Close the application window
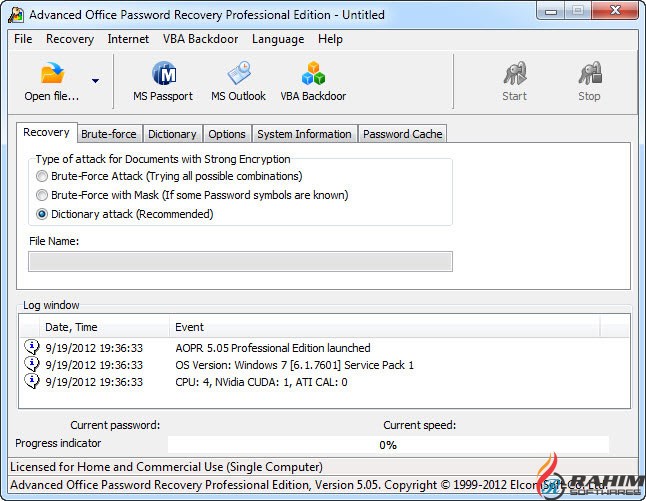This screenshot has height=501, width=646. [x=616, y=11]
